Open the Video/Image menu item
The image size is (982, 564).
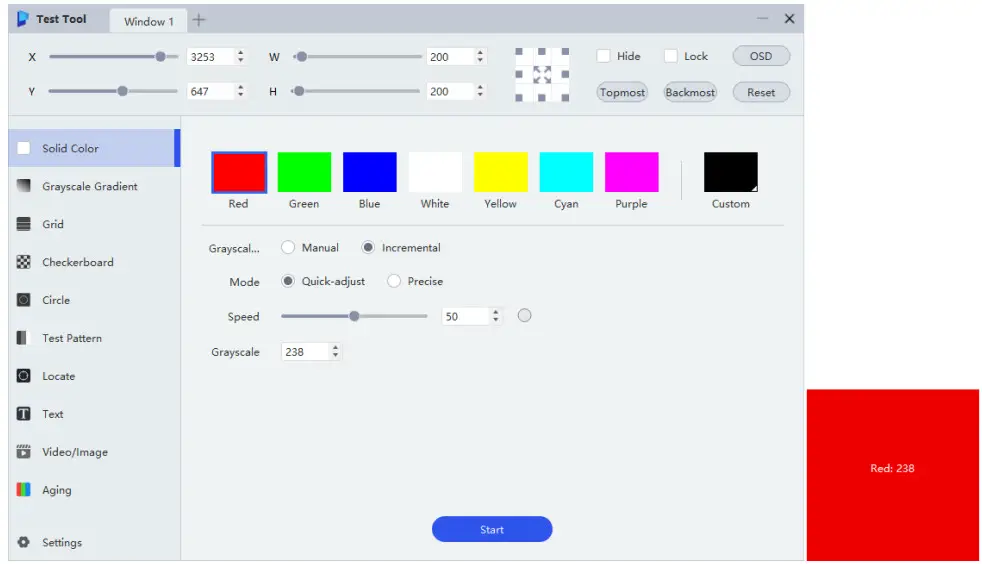coord(95,451)
